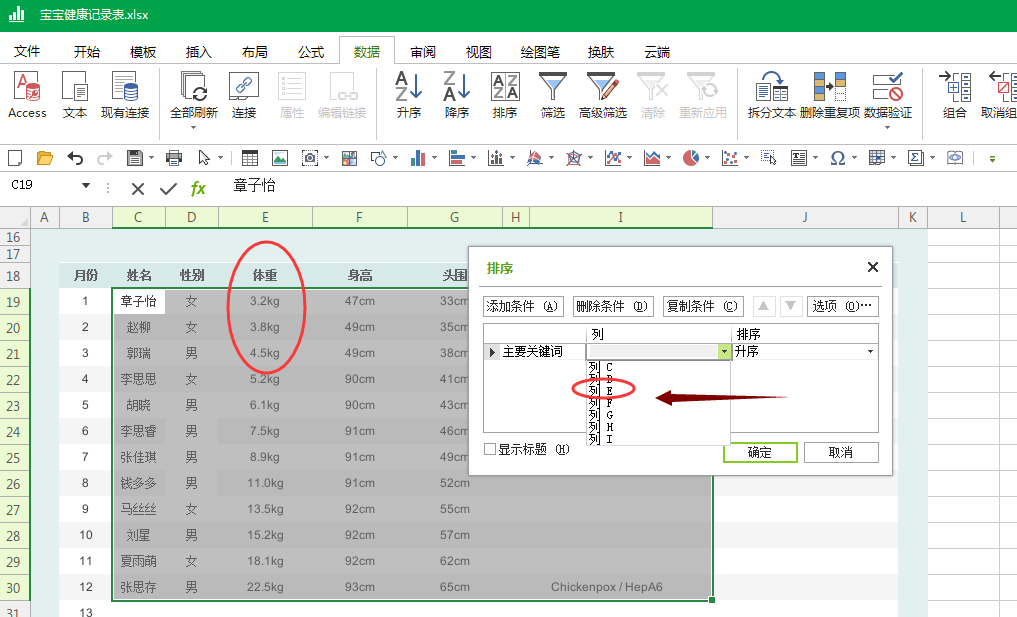Click the insert picture icon
Image resolution: width=1017 pixels, height=617 pixels.
[x=280, y=158]
